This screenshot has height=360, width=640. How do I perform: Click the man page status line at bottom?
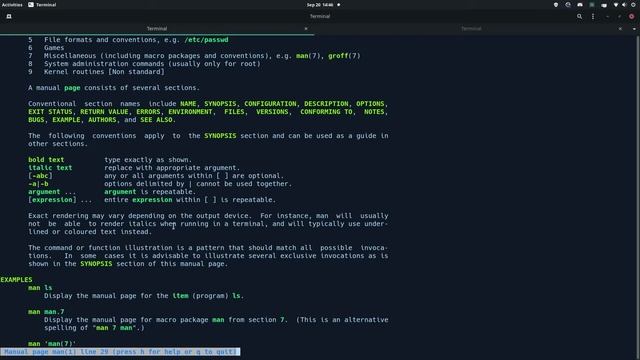120,351
